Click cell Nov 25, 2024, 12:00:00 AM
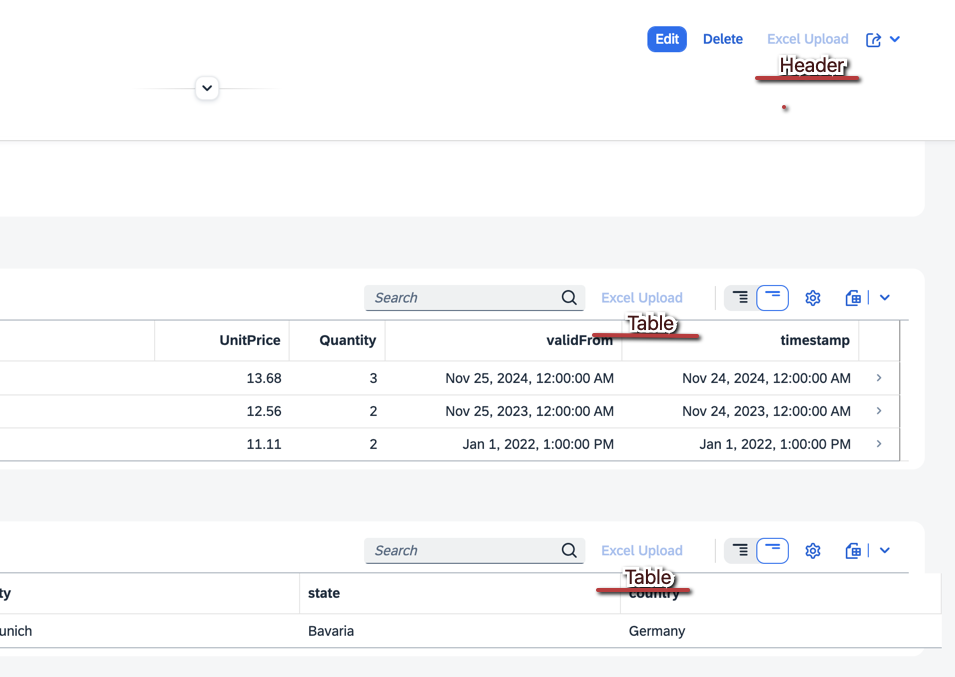The image size is (955, 677). click(x=529, y=378)
